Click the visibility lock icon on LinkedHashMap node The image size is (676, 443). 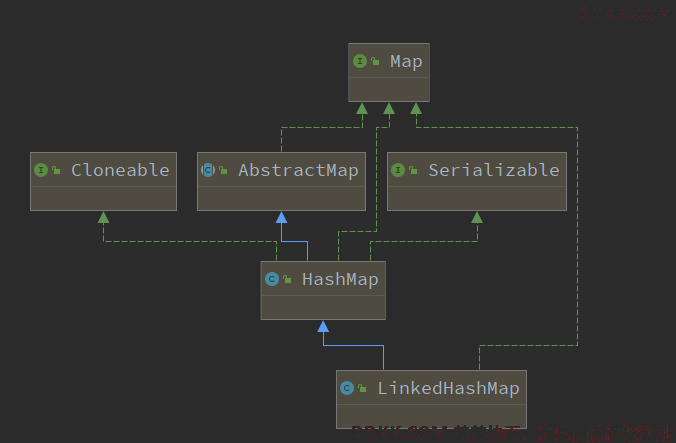point(362,388)
